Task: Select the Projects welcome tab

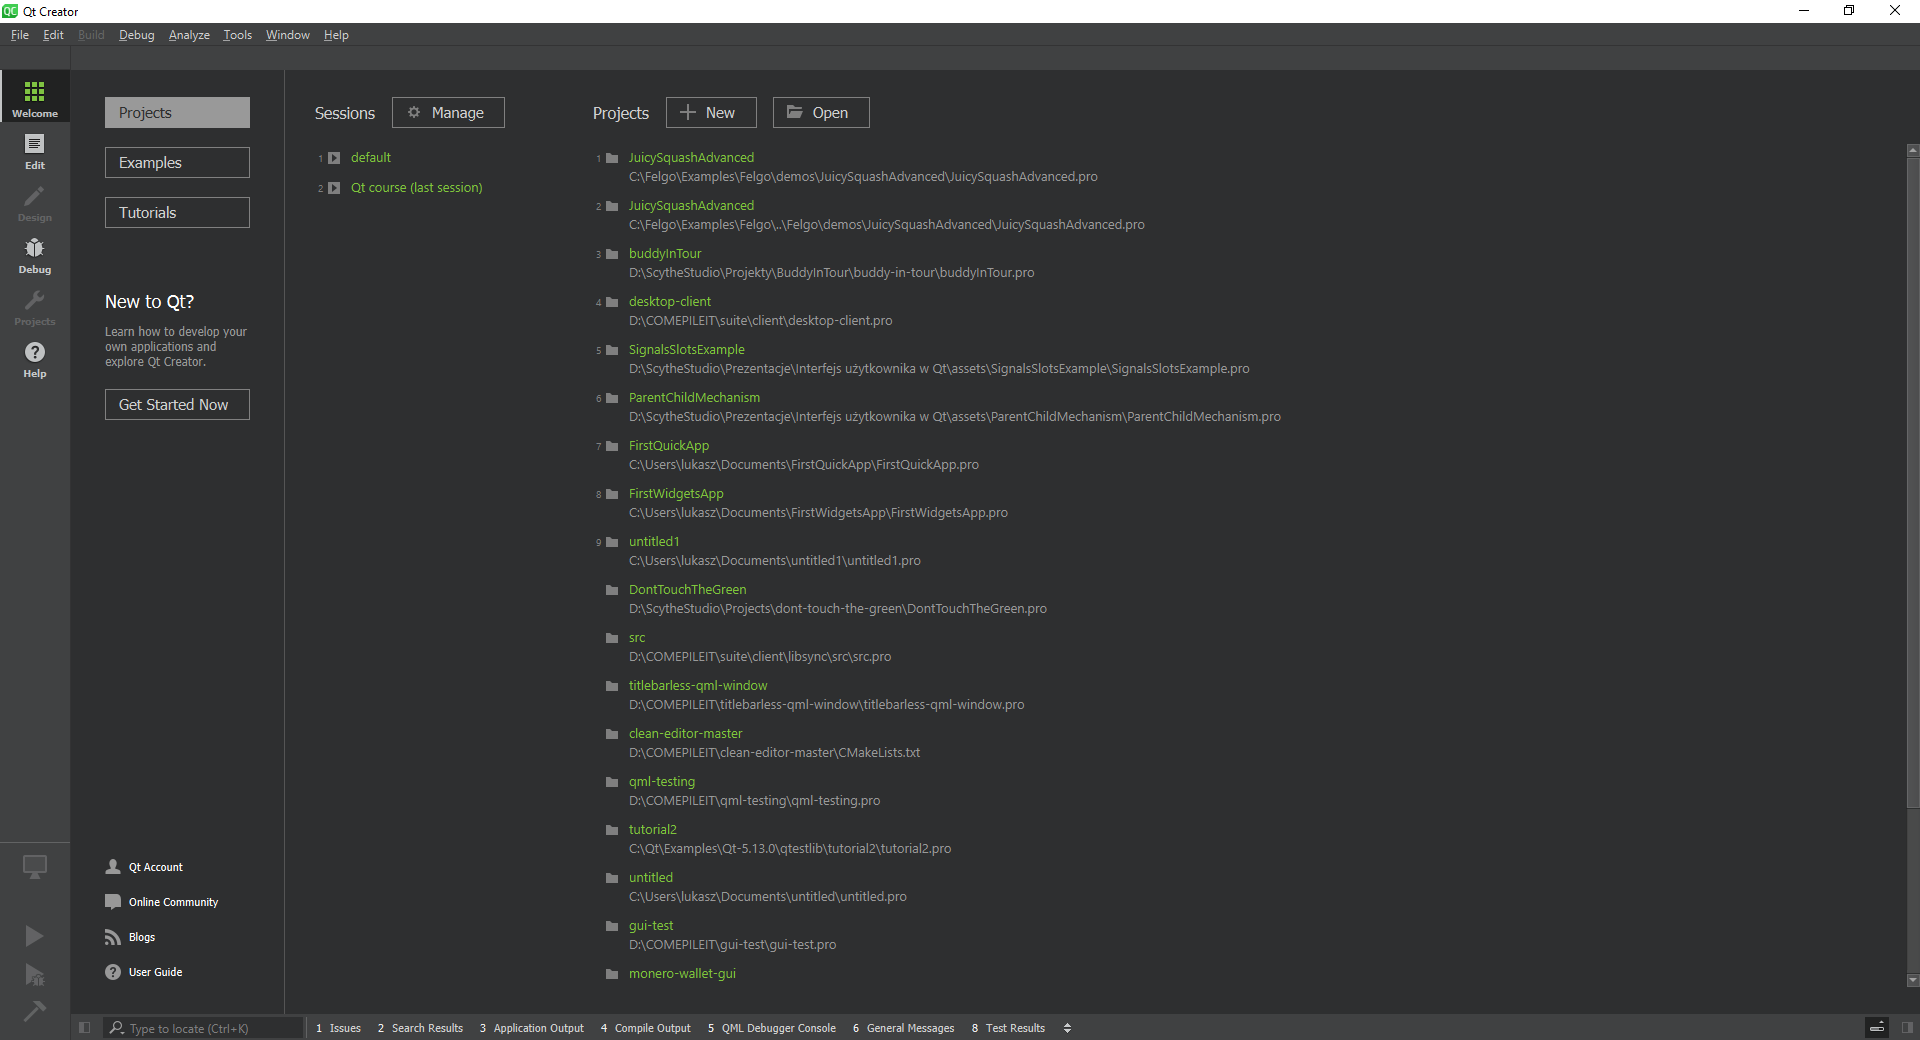Action: 177,113
